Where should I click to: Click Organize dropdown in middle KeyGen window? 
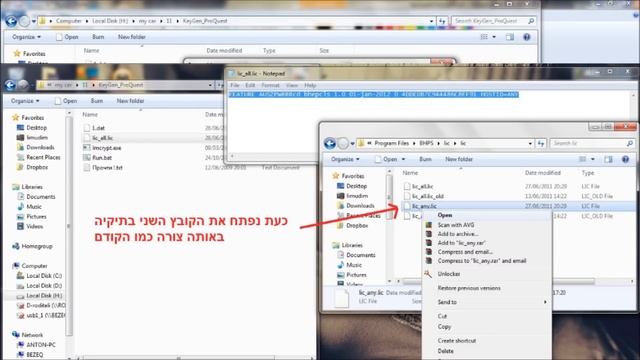click(25, 101)
